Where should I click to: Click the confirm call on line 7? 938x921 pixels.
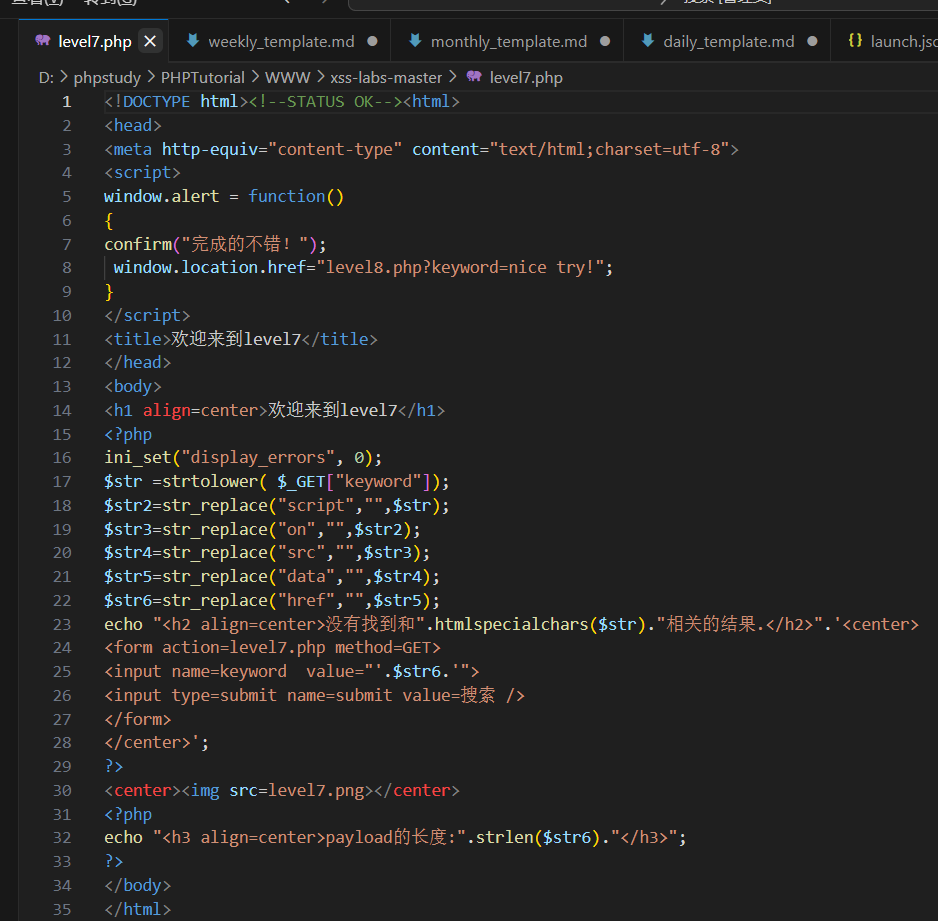(x=215, y=245)
